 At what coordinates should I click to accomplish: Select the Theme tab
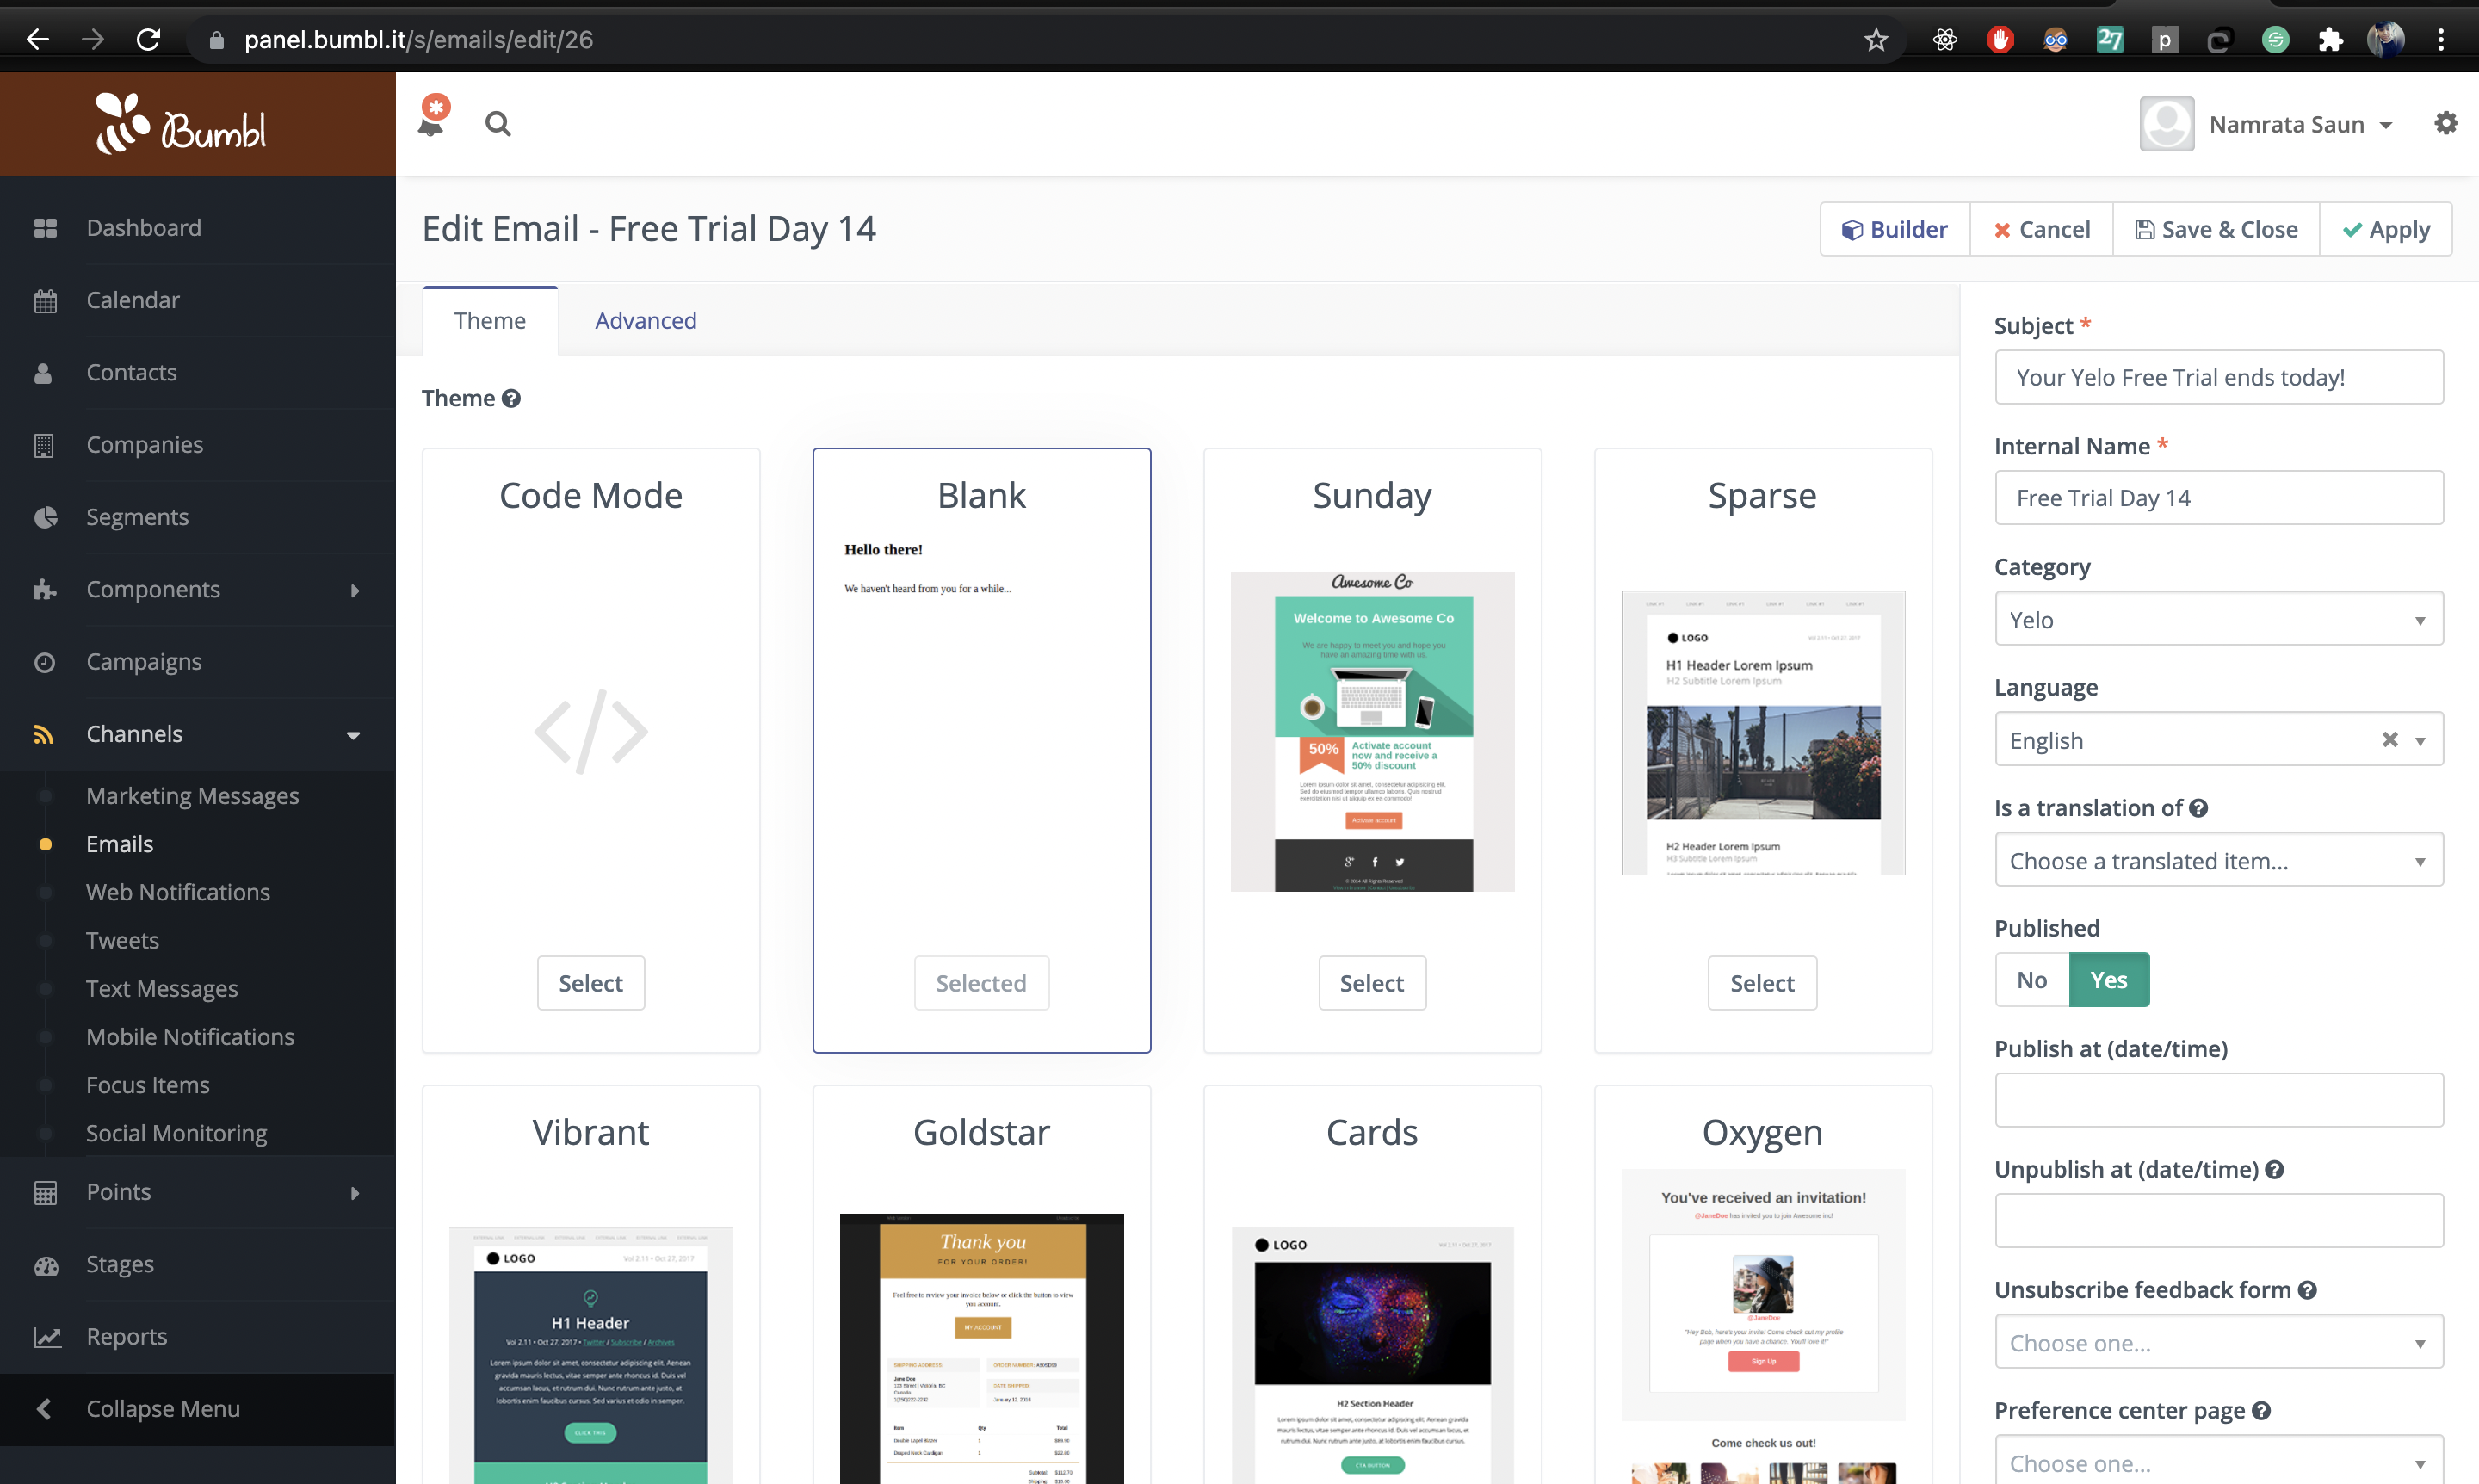pyautogui.click(x=490, y=321)
